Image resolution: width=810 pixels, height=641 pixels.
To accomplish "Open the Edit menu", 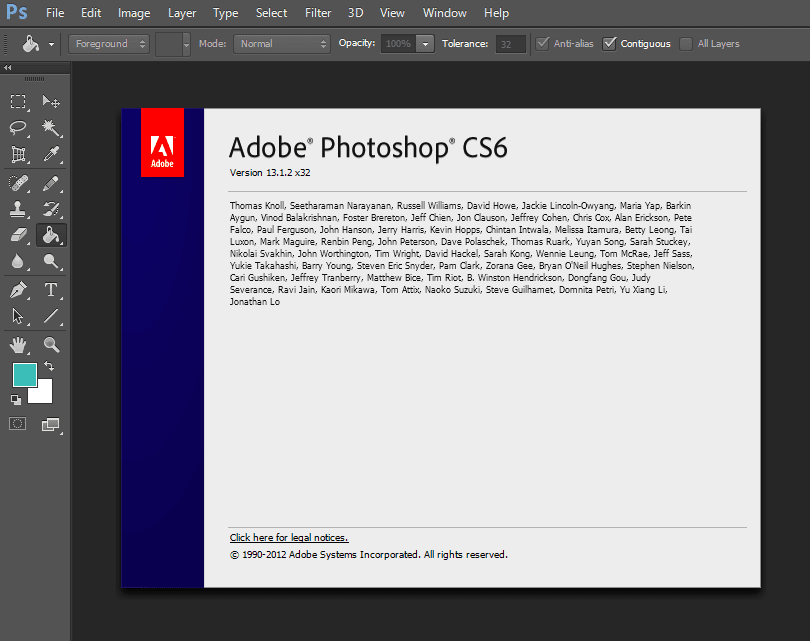I will pos(91,13).
